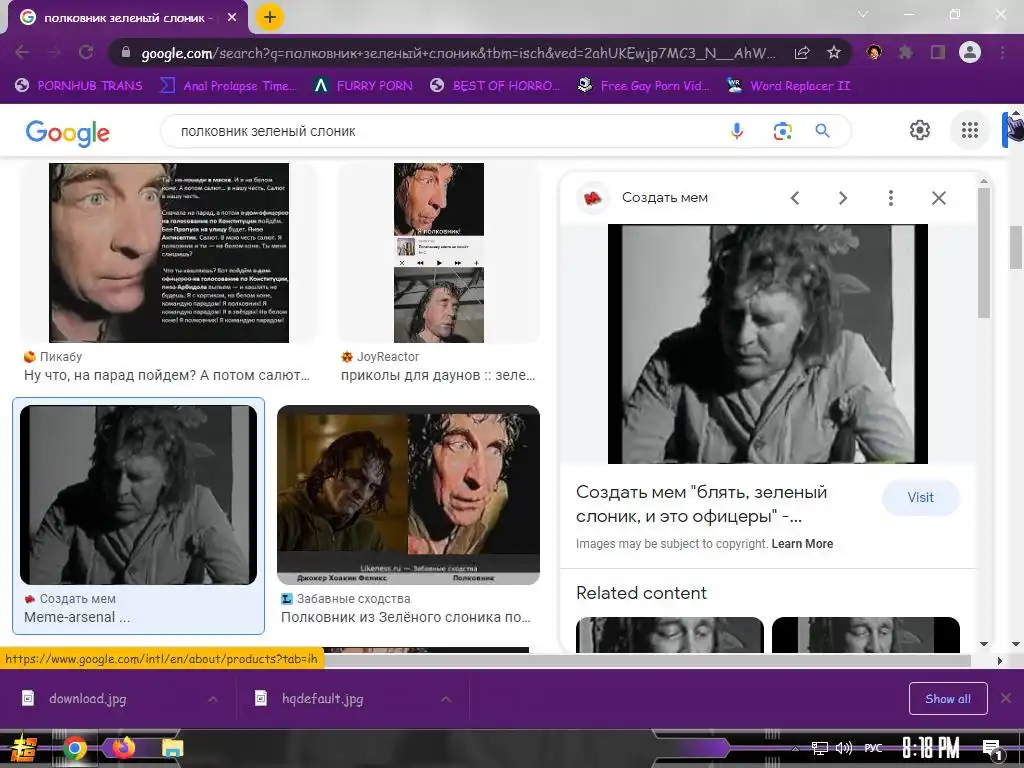
Task: Click the preview panel vertical scrollbar
Action: (x=984, y=253)
